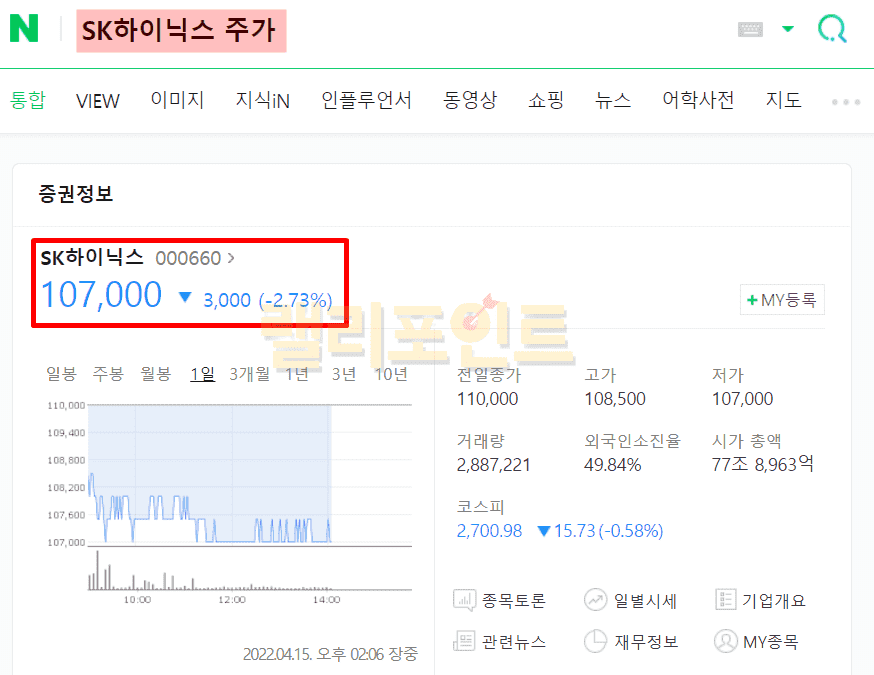The image size is (874, 675).
Task: Switch chart to 10년 range
Action: click(391, 374)
